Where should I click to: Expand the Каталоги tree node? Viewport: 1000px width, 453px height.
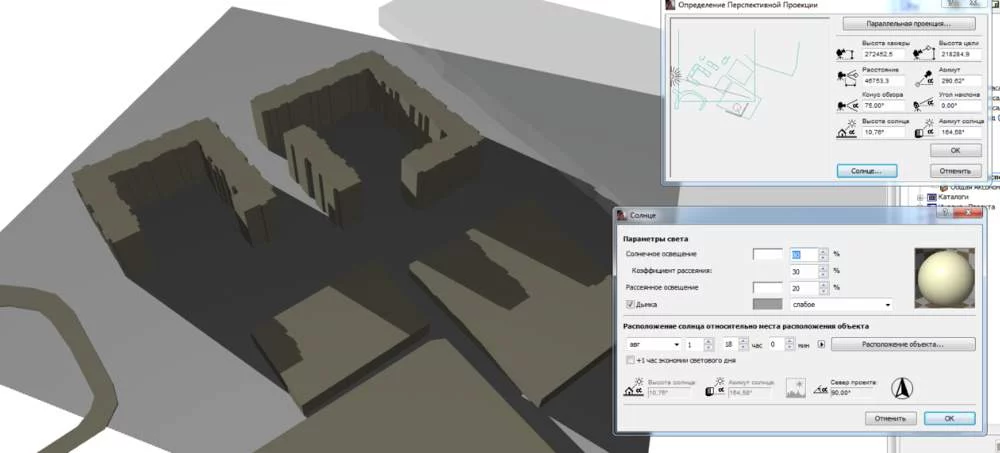(x=920, y=198)
